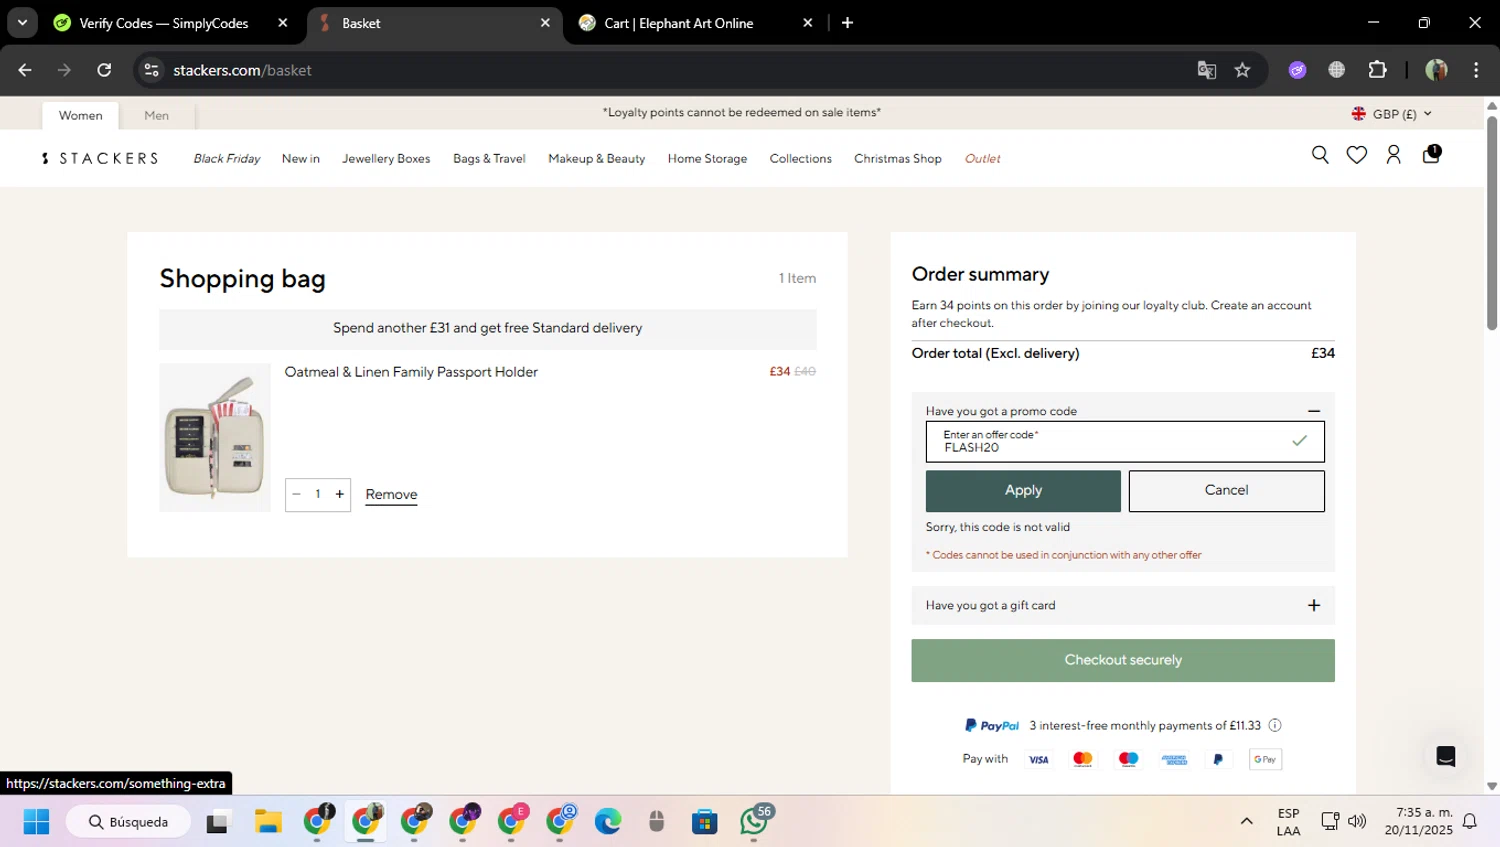Image resolution: width=1500 pixels, height=847 pixels.
Task: Open the Black Friday menu
Action: [227, 158]
